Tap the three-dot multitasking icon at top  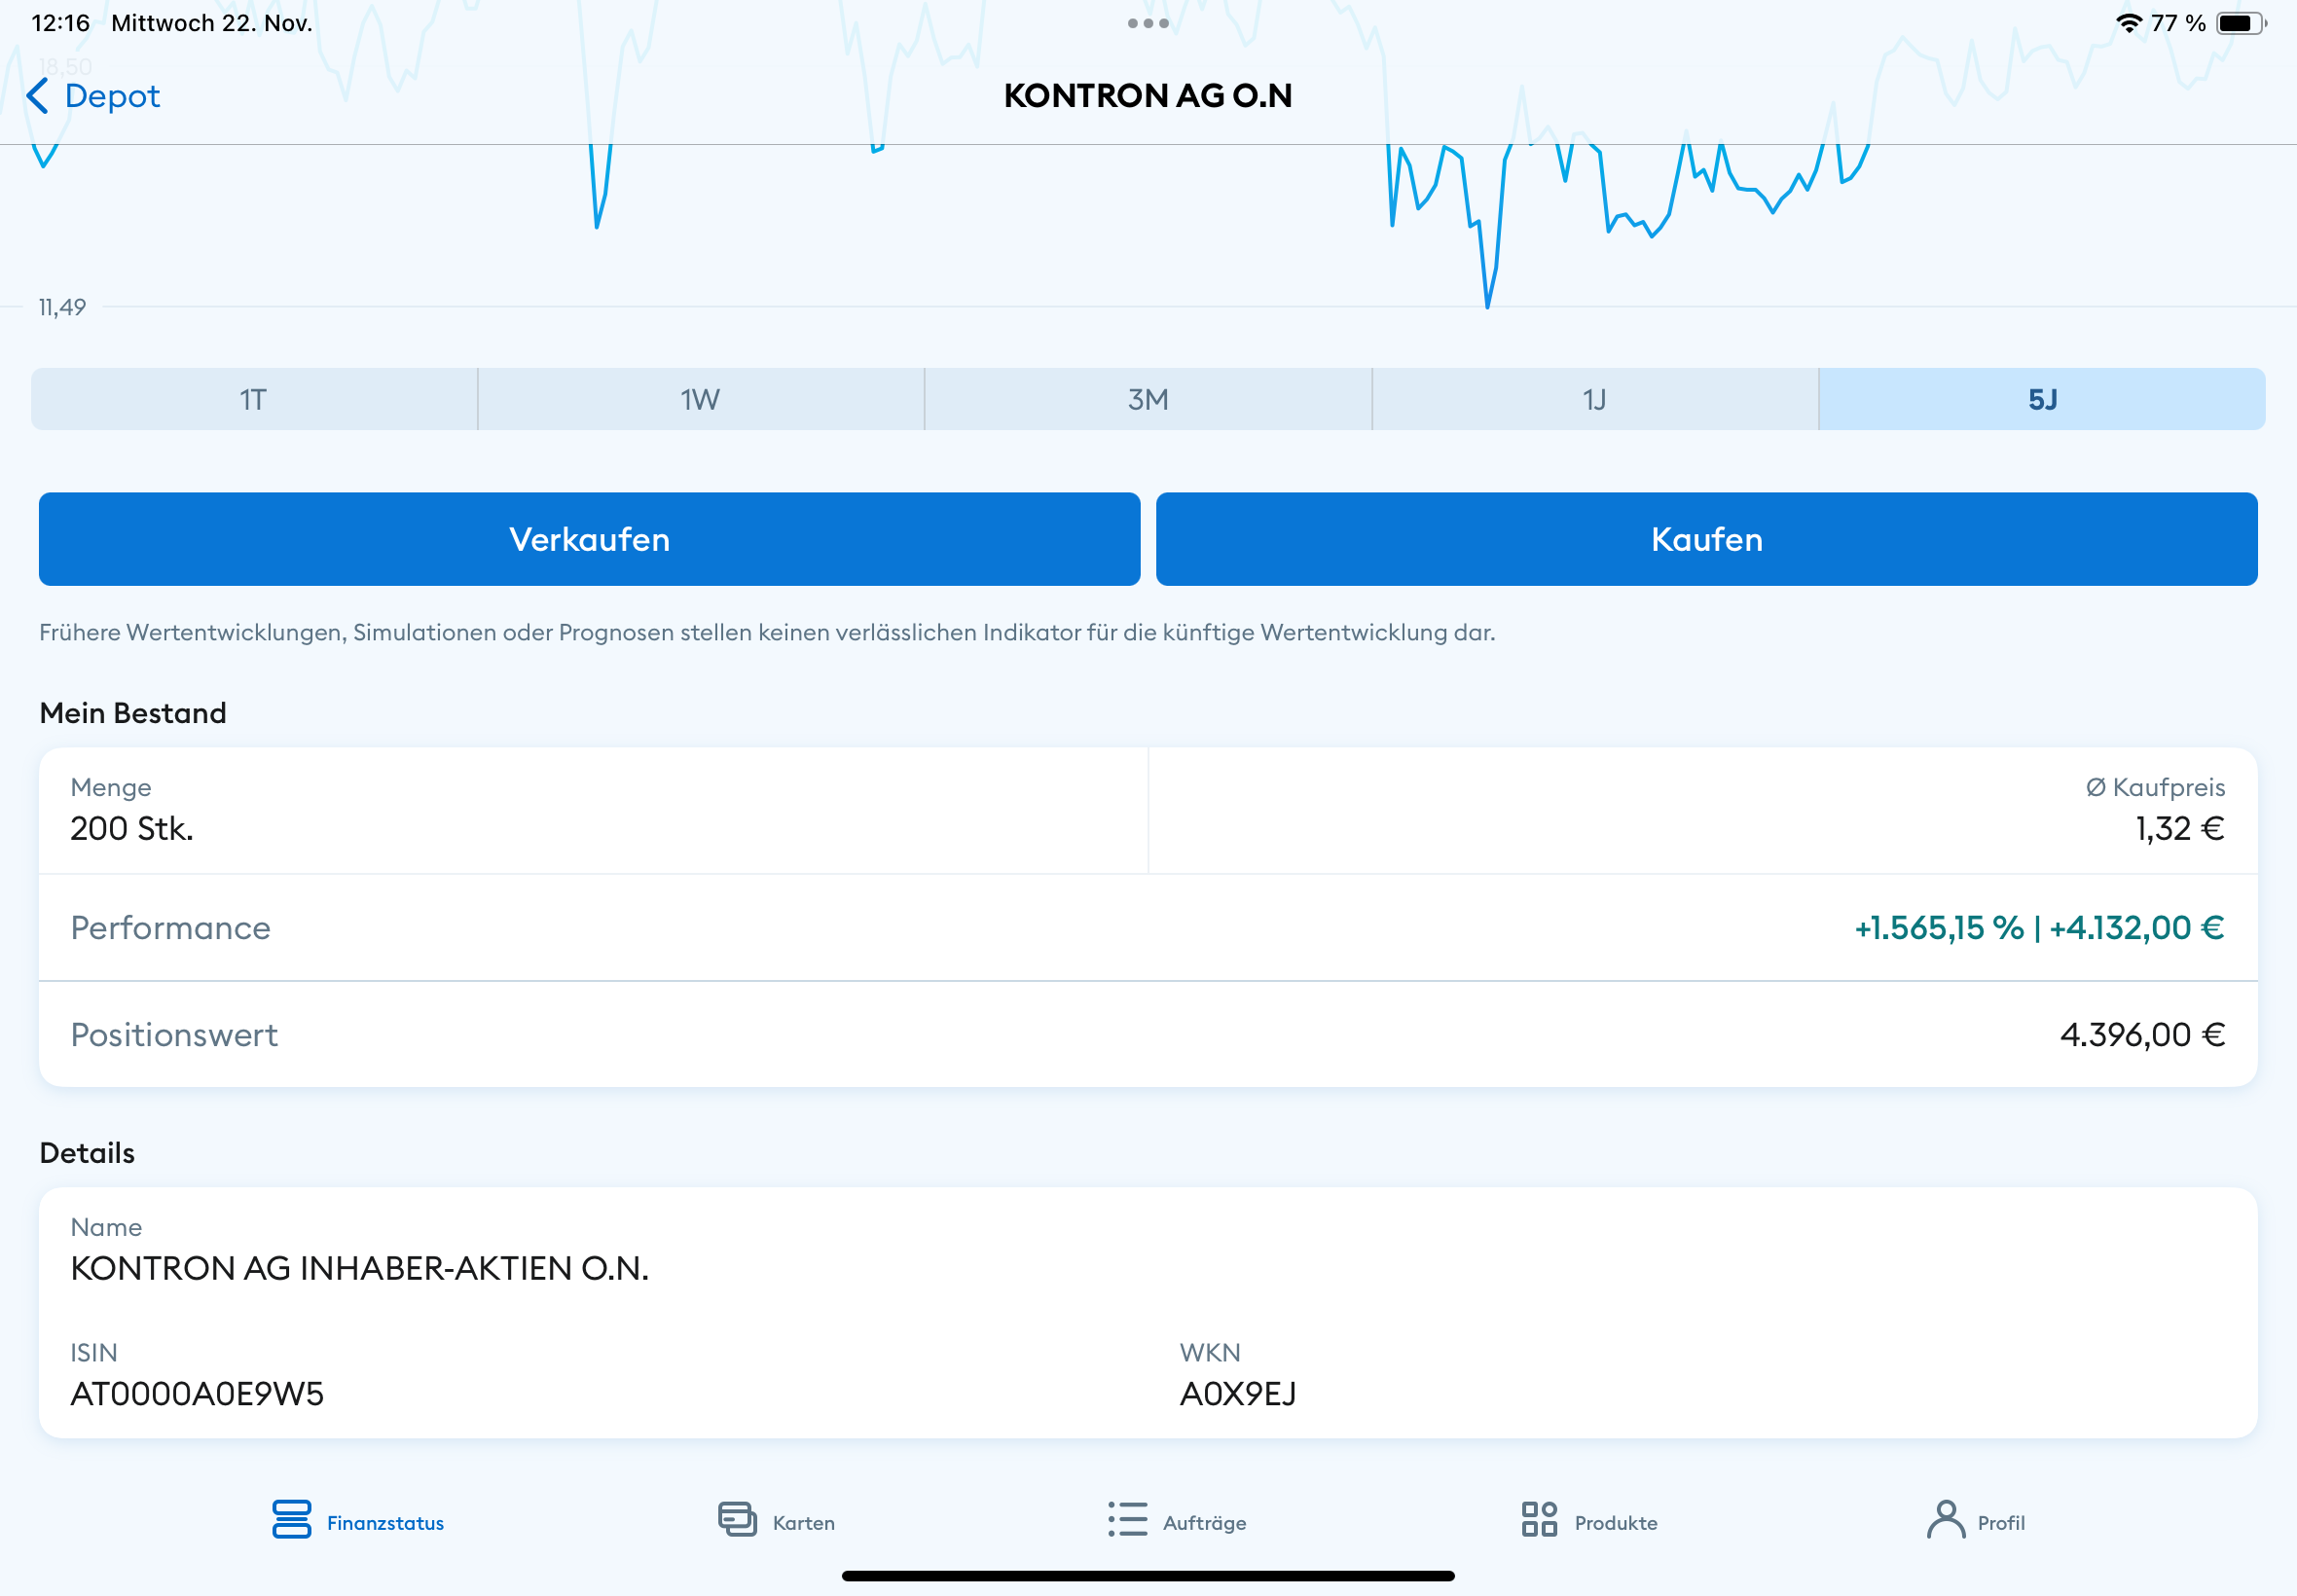click(1148, 23)
